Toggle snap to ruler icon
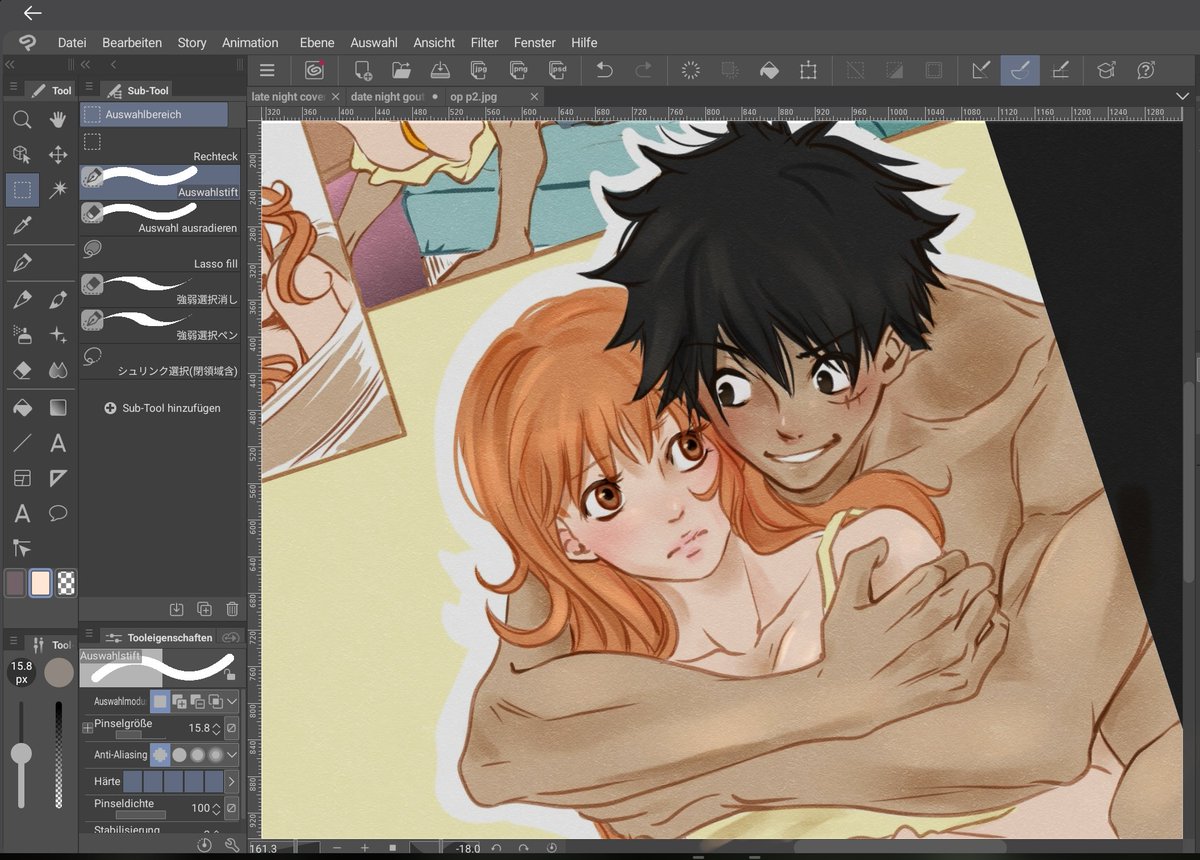Image resolution: width=1200 pixels, height=860 pixels. (x=981, y=70)
